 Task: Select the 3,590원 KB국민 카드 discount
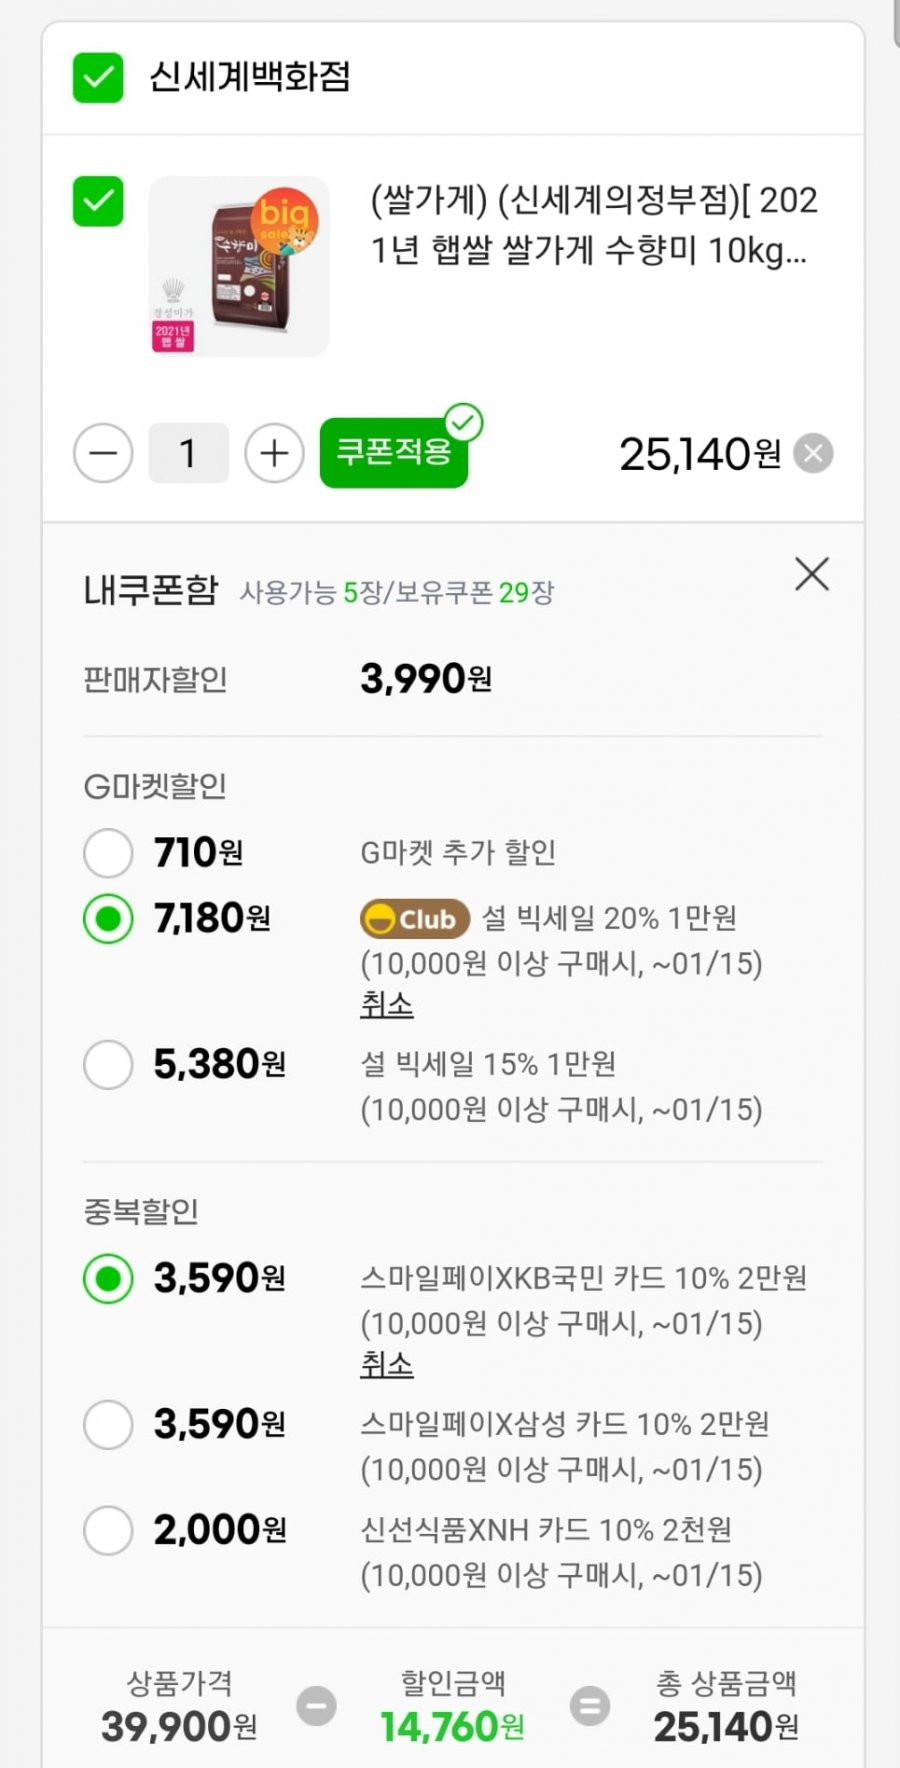[x=108, y=1278]
